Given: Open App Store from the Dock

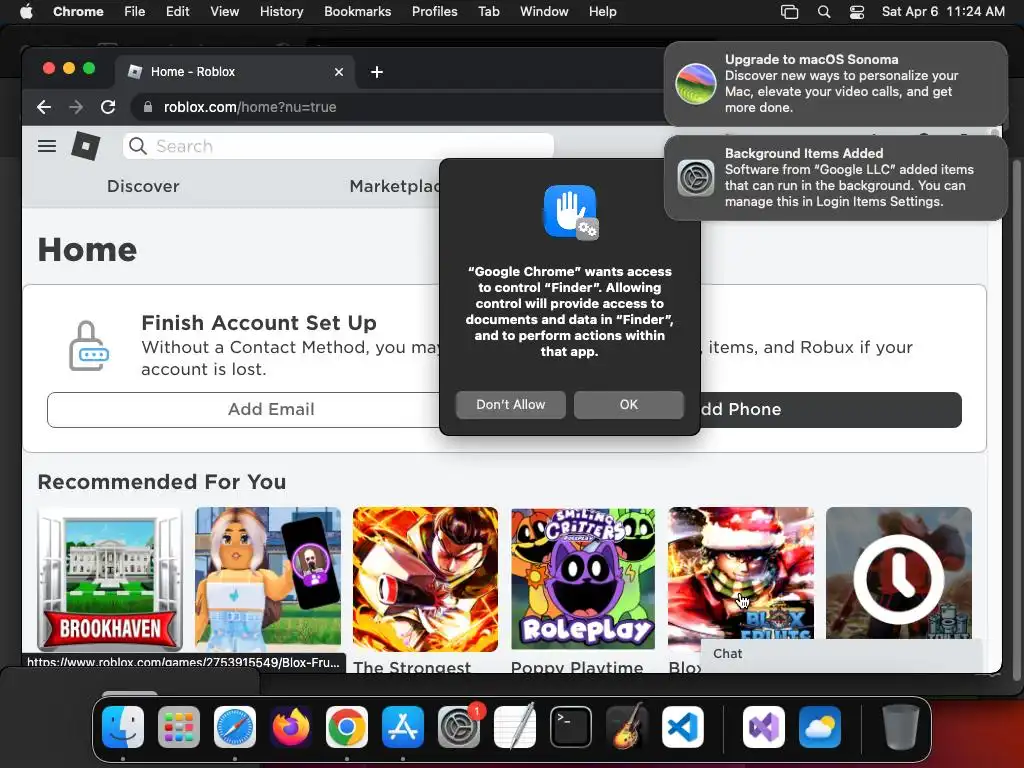Looking at the screenshot, I should coord(403,727).
